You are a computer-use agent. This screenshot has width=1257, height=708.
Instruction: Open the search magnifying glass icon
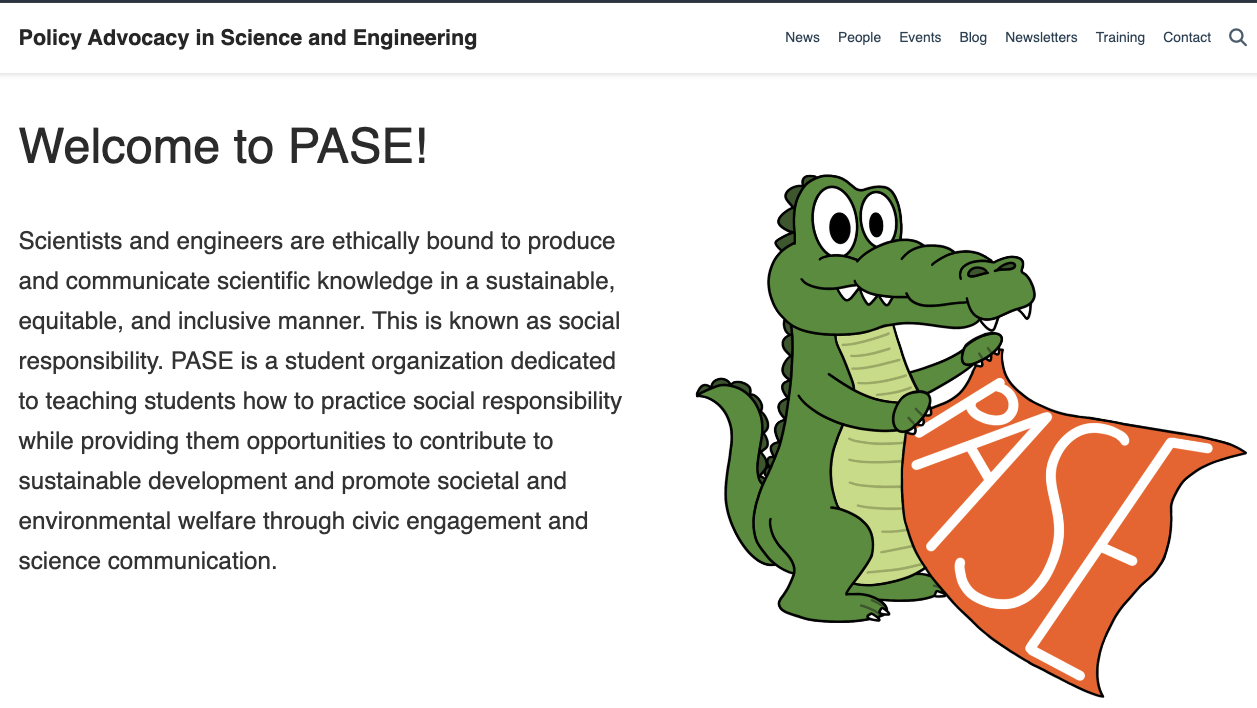click(x=1237, y=38)
